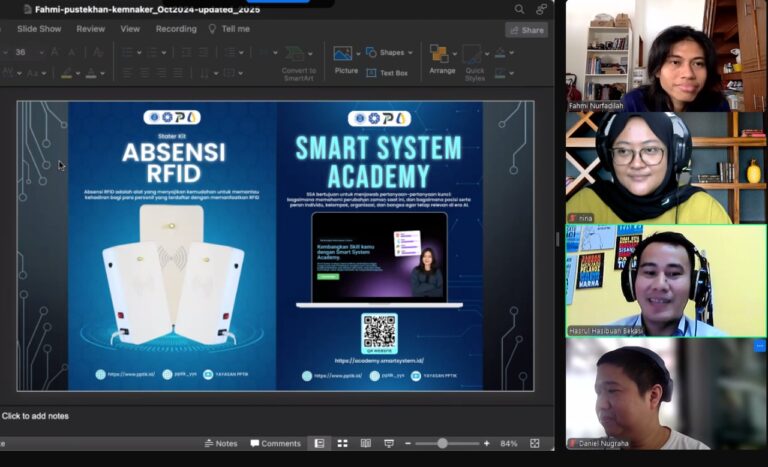Toggle Center paragraph alignment

pos(144,73)
